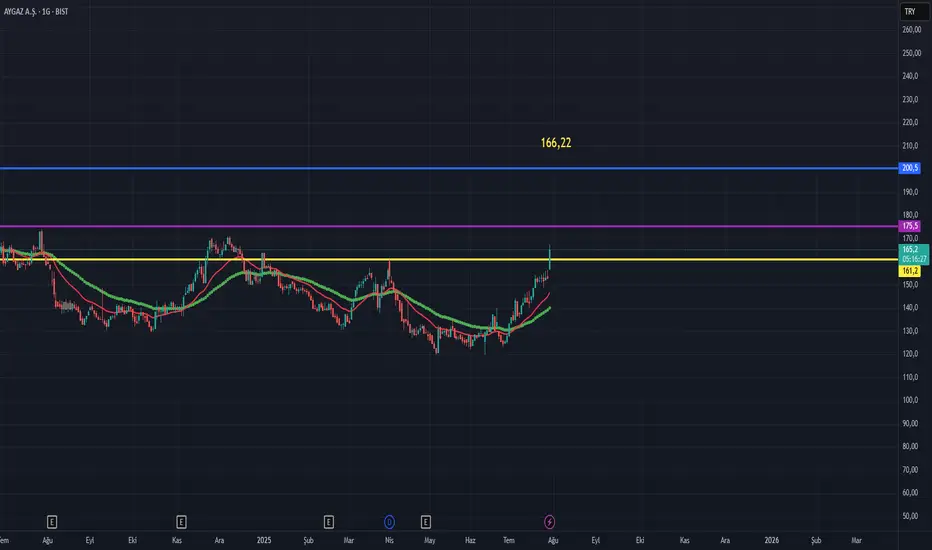Click the 2026 label on time axis

pyautogui.click(x=772, y=540)
